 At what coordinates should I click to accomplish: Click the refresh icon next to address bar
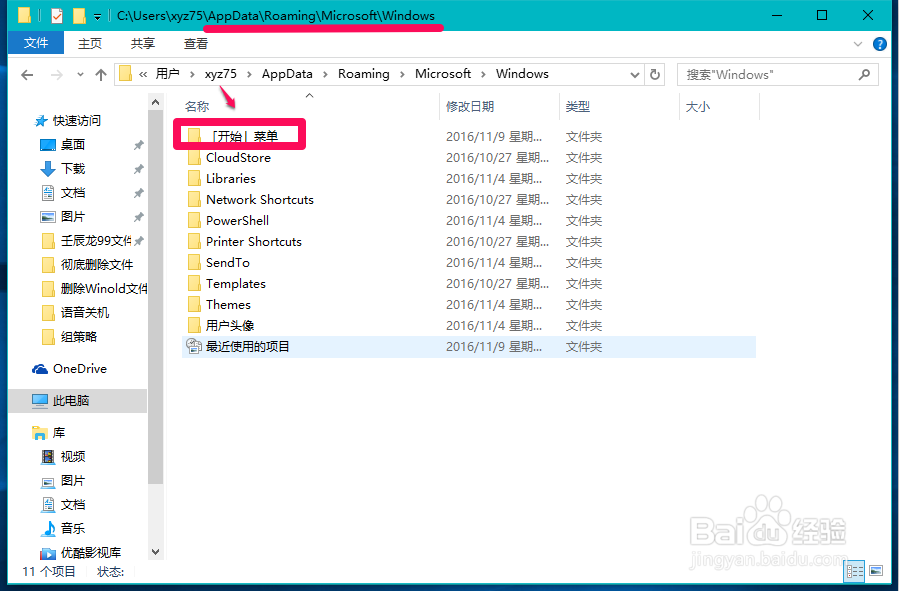657,73
